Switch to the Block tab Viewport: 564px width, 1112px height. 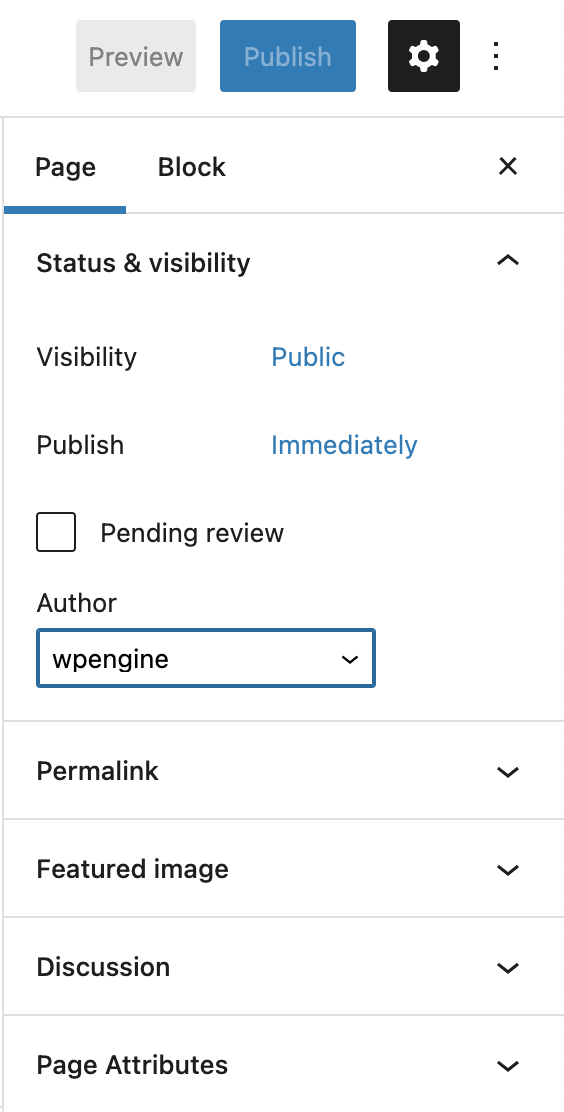tap(192, 167)
